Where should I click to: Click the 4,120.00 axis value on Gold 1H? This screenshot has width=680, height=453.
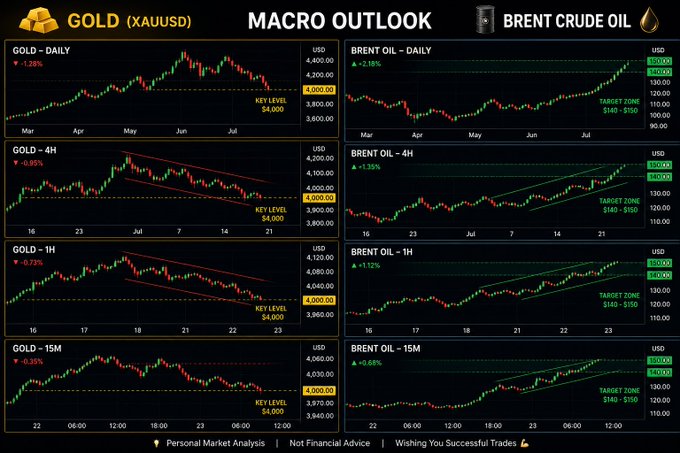(x=320, y=257)
